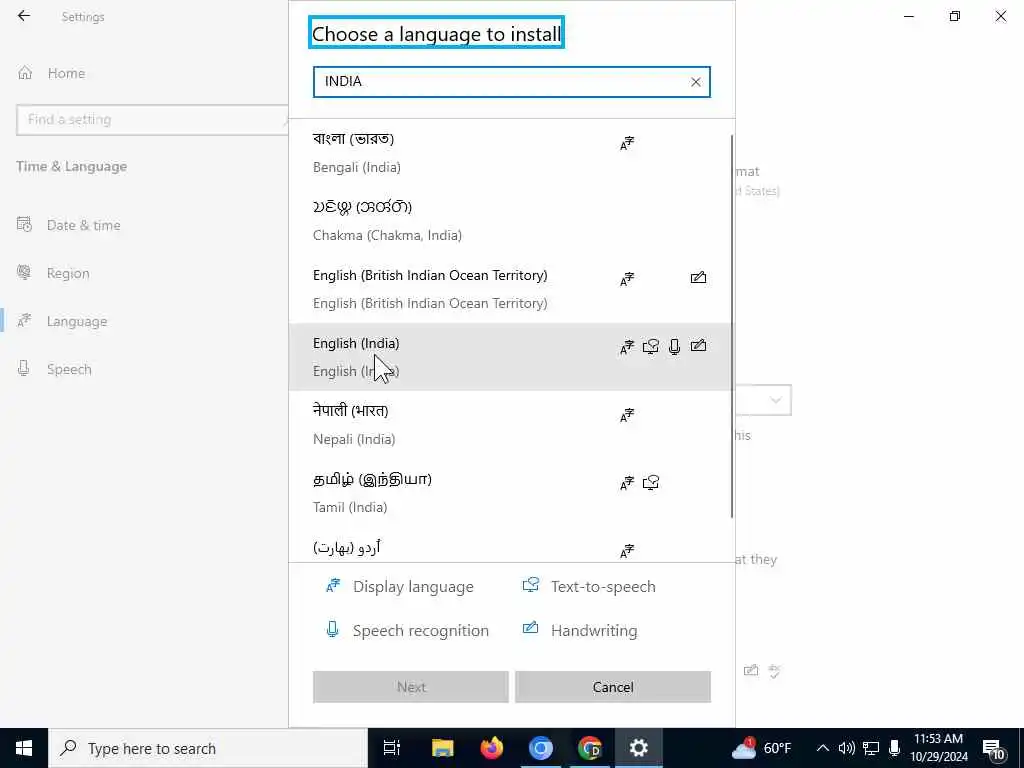This screenshot has height=768, width=1024.
Task: Click the Settings gear taskbar icon
Action: pos(639,748)
